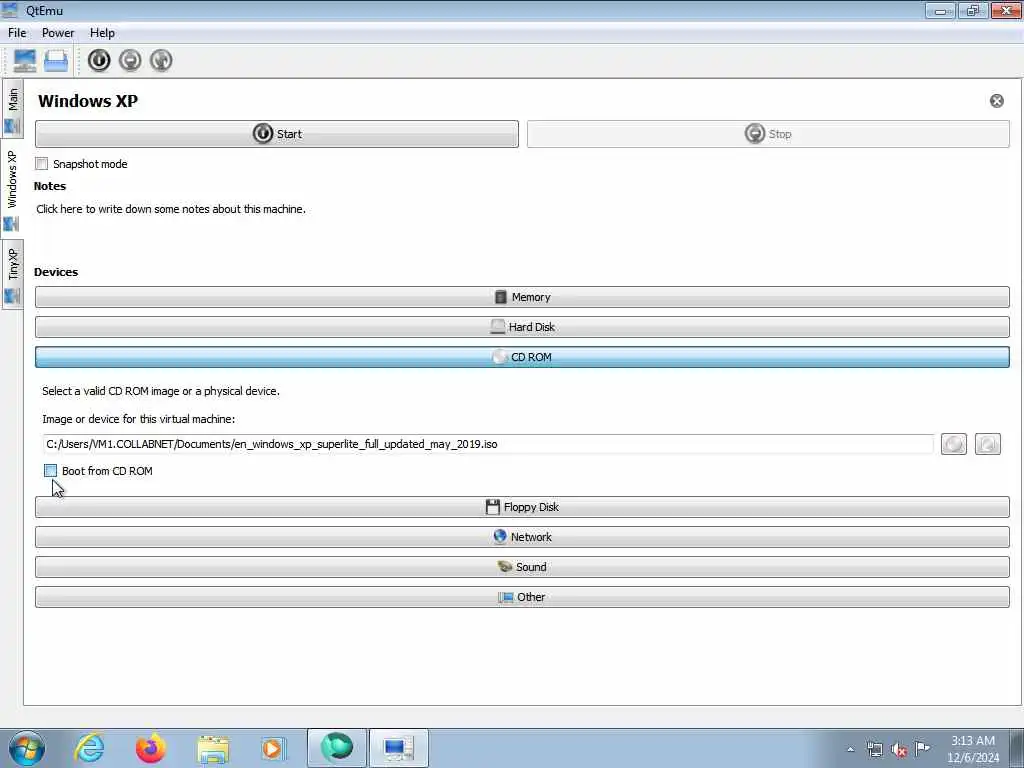Image resolution: width=1024 pixels, height=768 pixels.
Task: Click the 'Notes' heading
Action: [50, 186]
